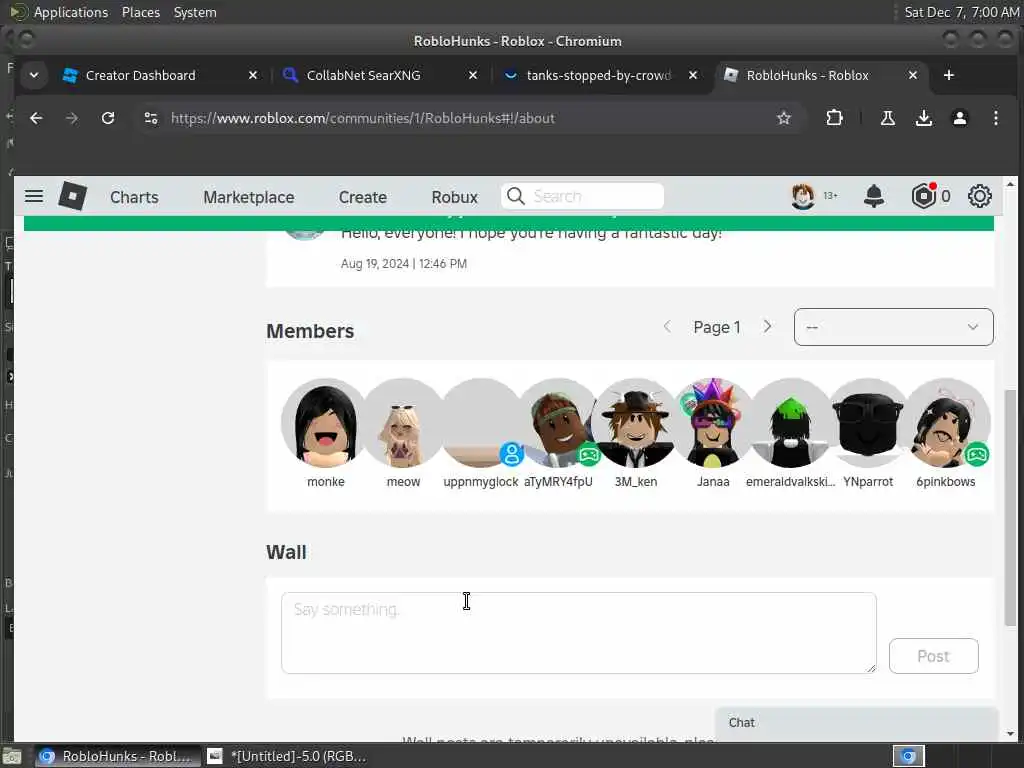Click the browser forward arrow
The image size is (1024, 768).
tap(72, 118)
